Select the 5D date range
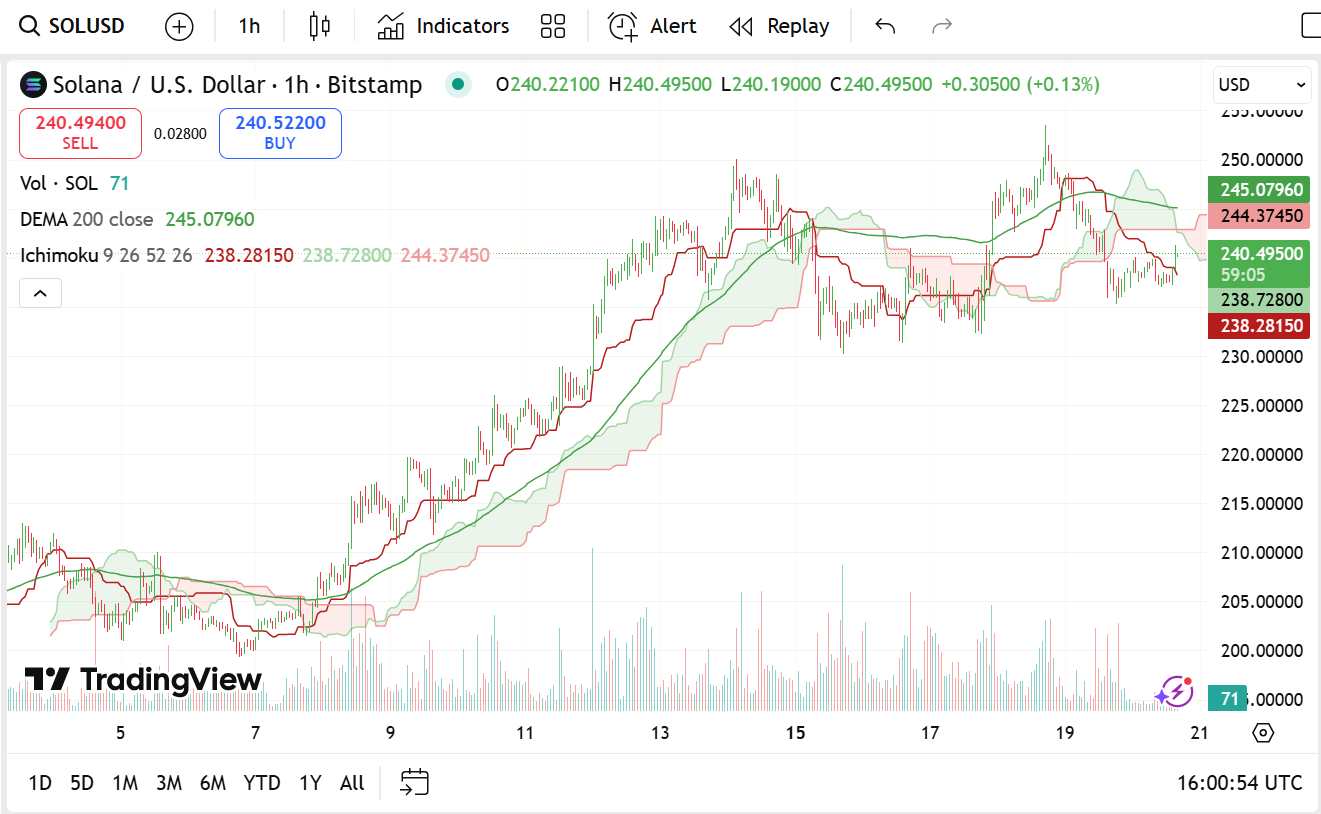Screen dimensions: 1321x814 (82, 783)
